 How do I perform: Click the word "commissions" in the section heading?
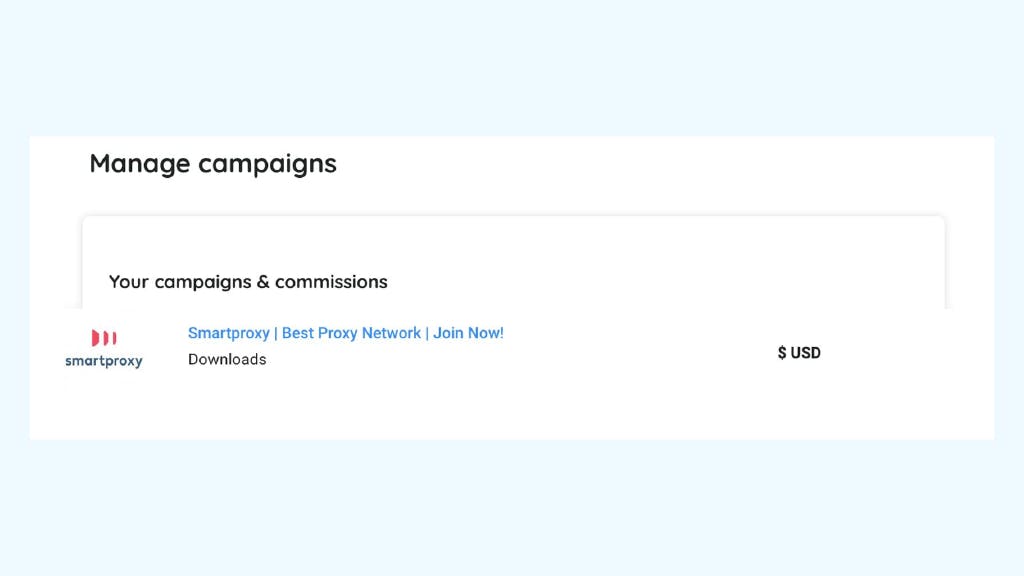click(331, 281)
